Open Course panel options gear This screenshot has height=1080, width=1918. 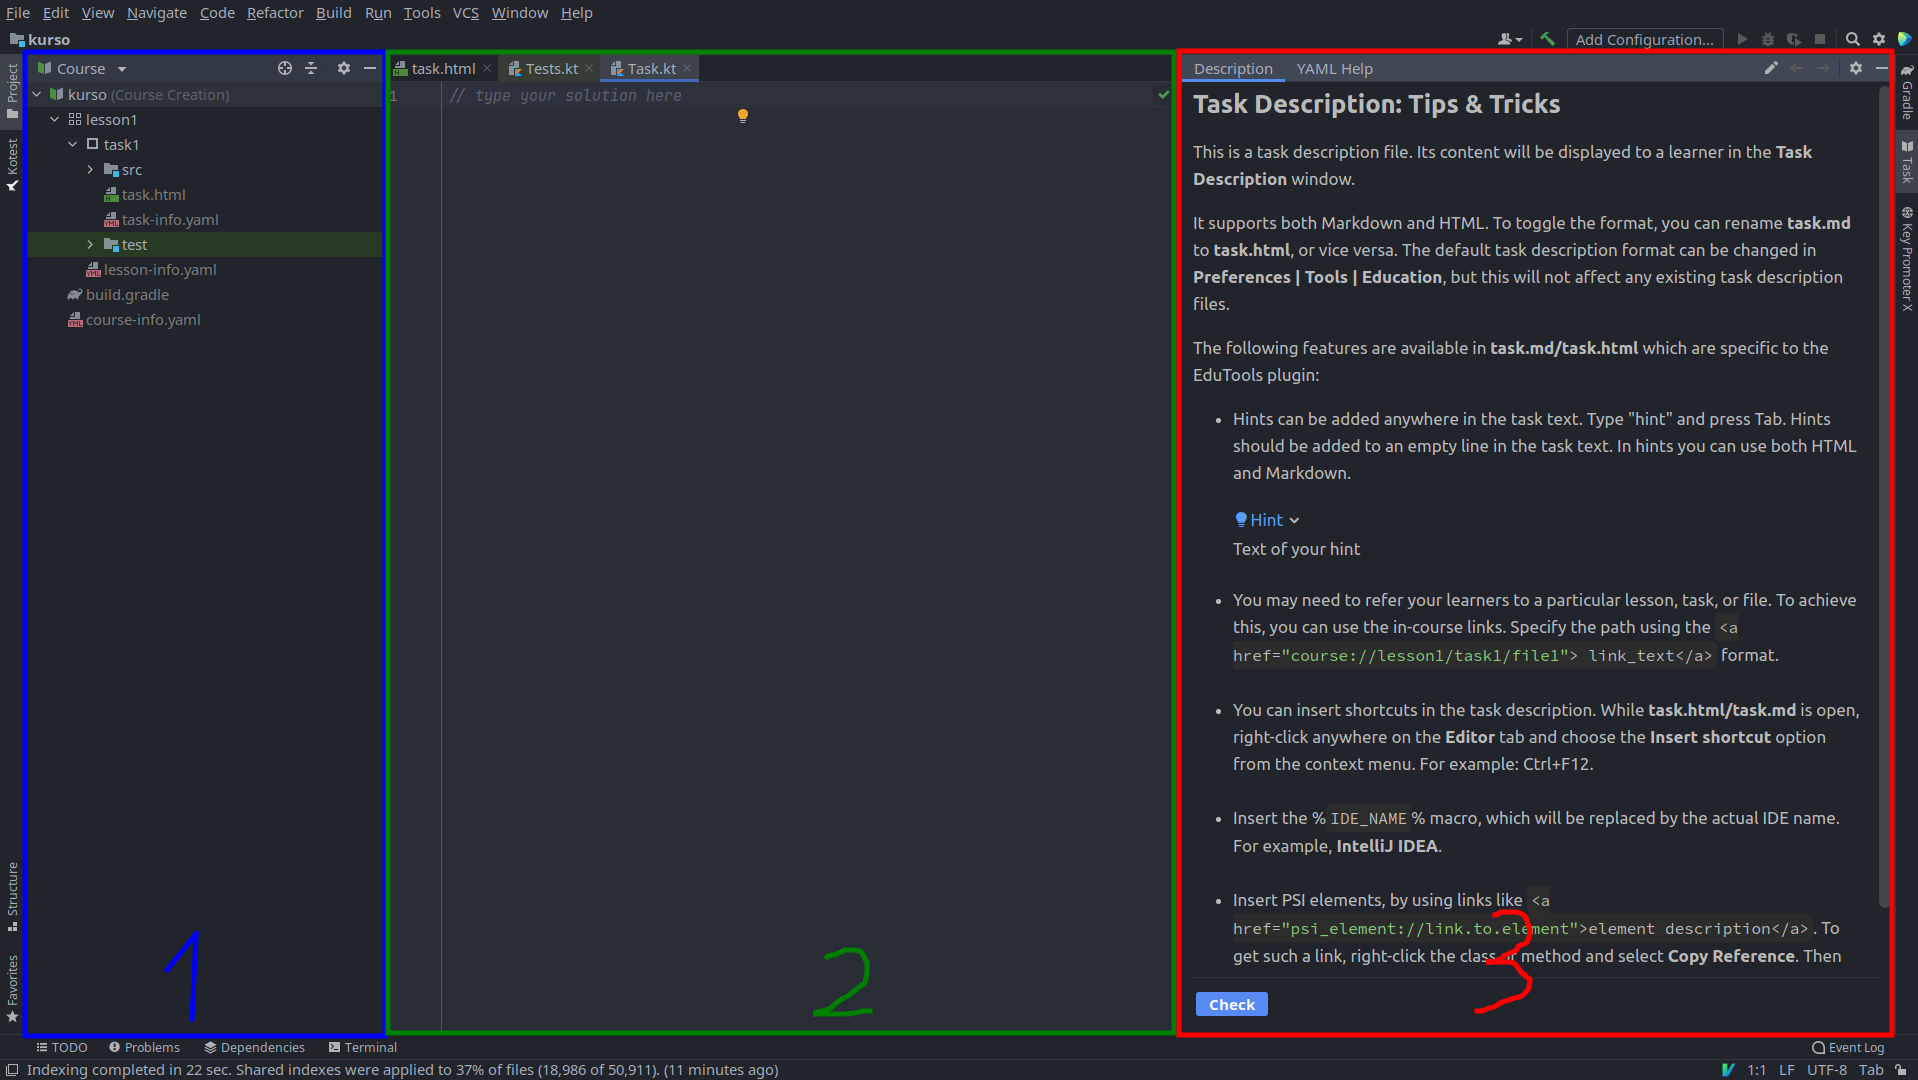point(343,68)
